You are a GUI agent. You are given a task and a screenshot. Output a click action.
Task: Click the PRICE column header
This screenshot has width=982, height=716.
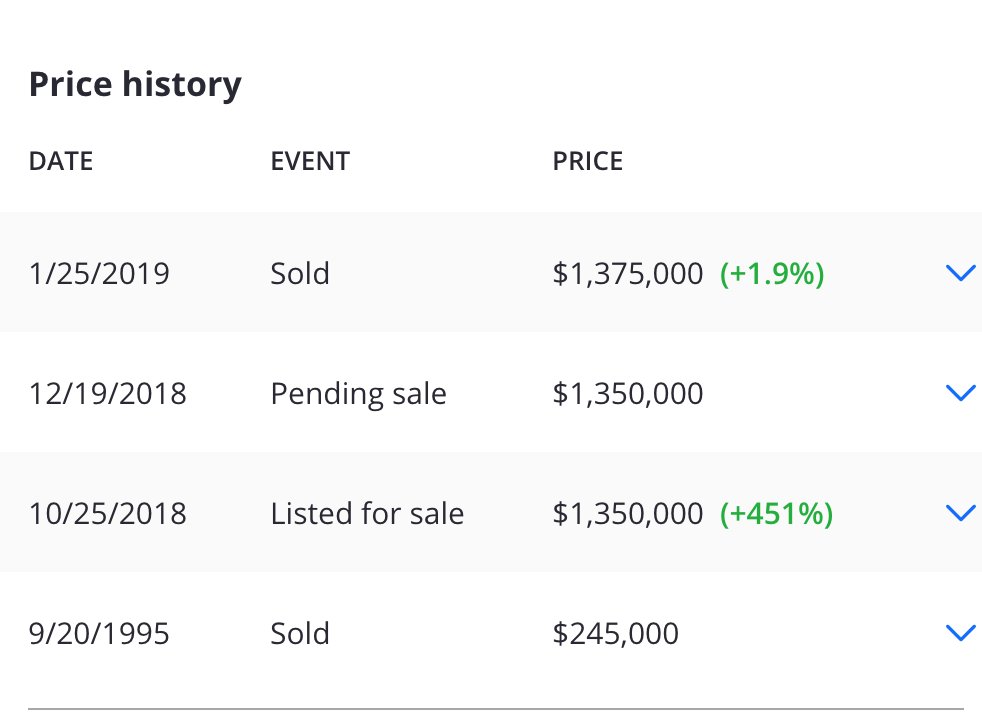pyautogui.click(x=588, y=161)
